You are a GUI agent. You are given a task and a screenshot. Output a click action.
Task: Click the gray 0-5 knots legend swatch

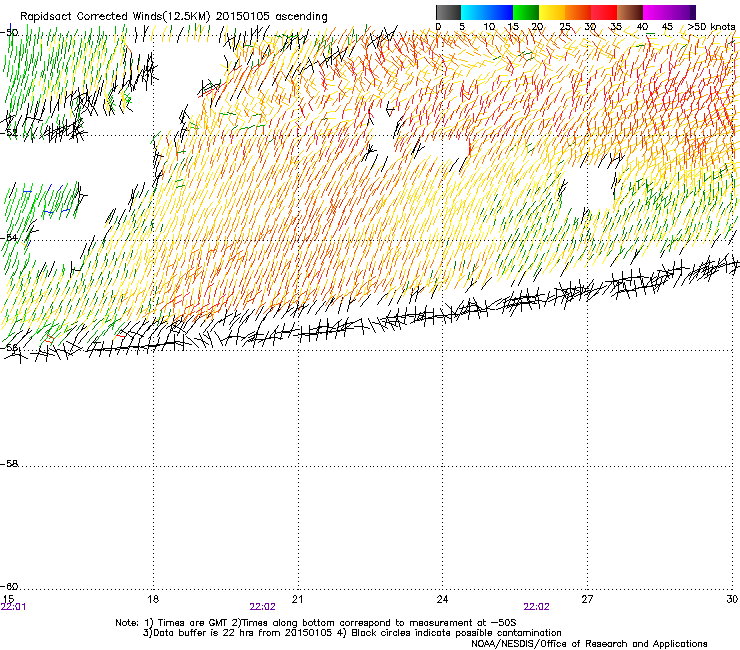(448, 12)
